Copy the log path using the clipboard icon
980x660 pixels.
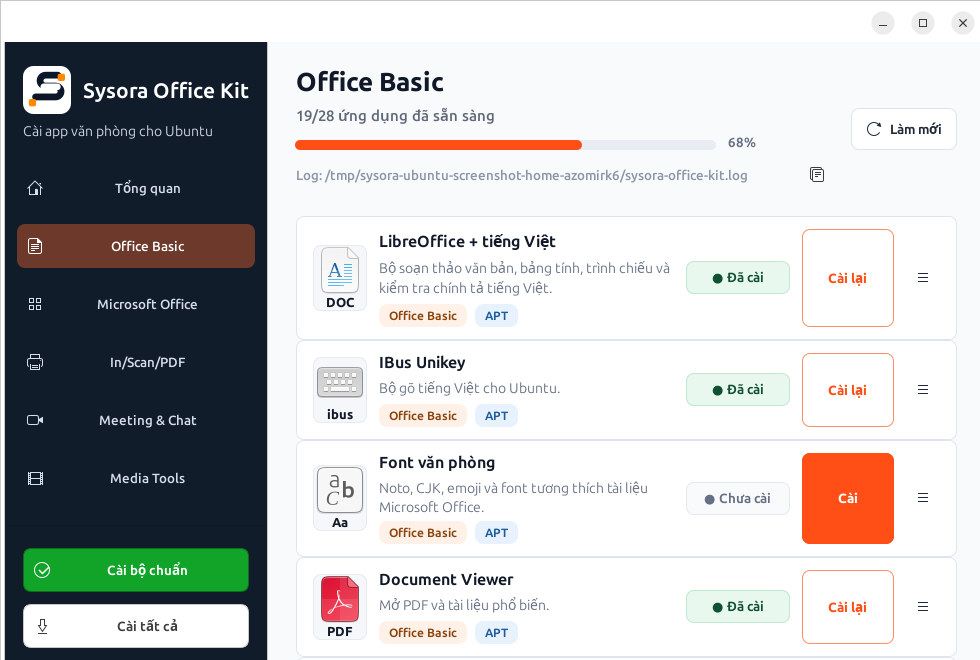pyautogui.click(x=817, y=174)
